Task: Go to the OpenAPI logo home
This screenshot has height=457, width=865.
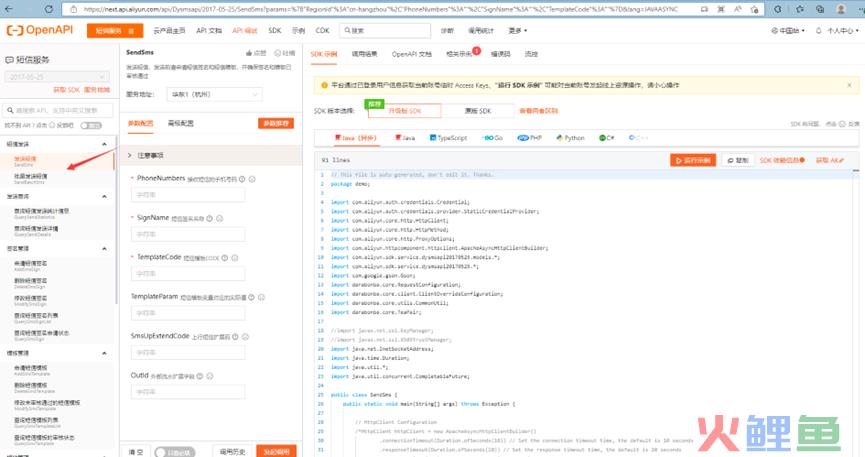Action: (40, 30)
